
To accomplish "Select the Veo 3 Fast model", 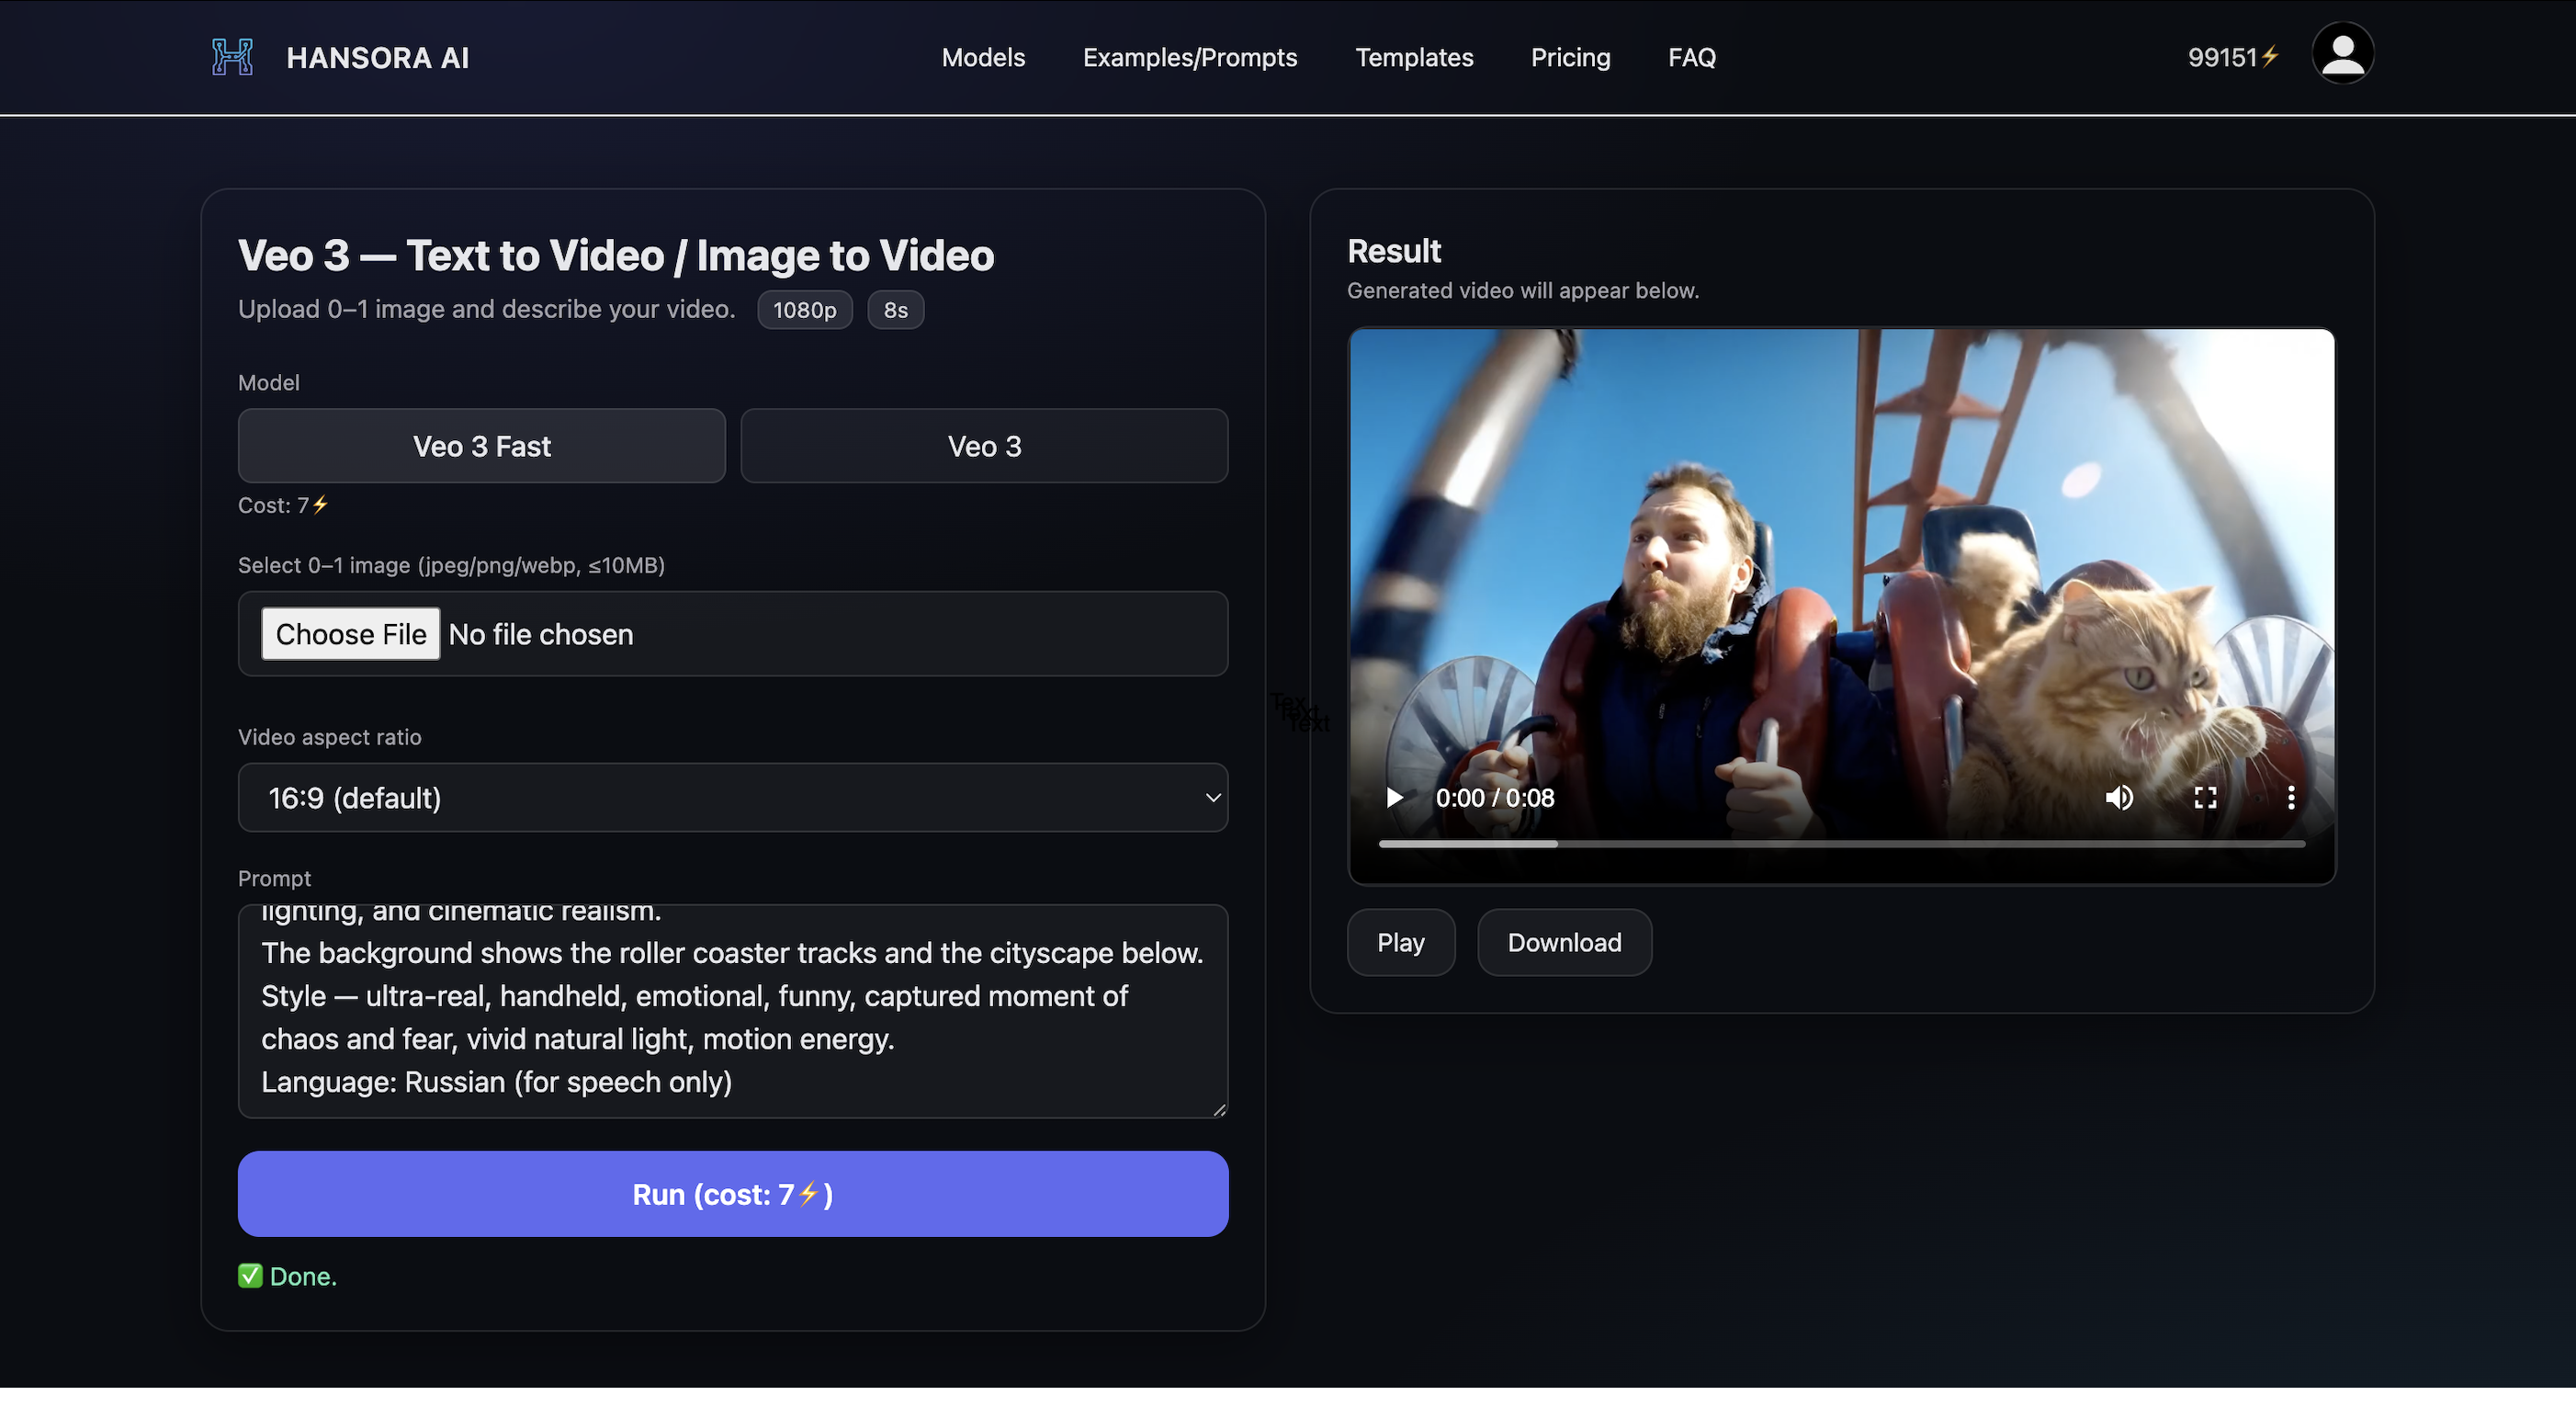I will (x=481, y=446).
